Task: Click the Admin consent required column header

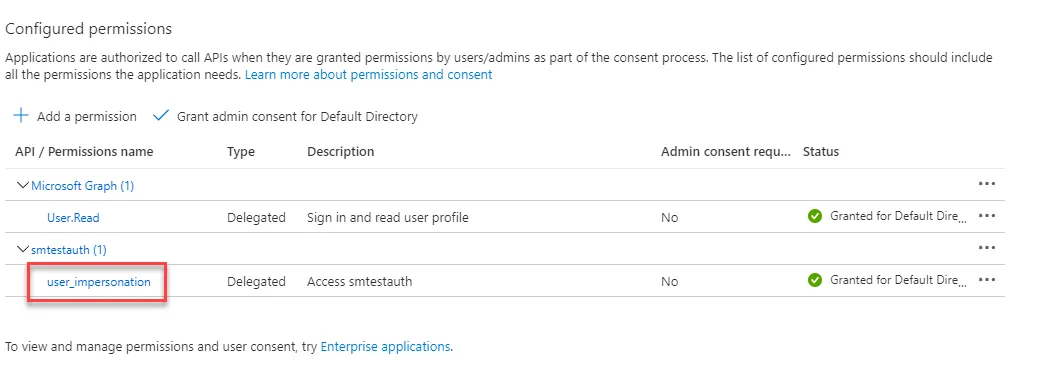Action: 726,151
